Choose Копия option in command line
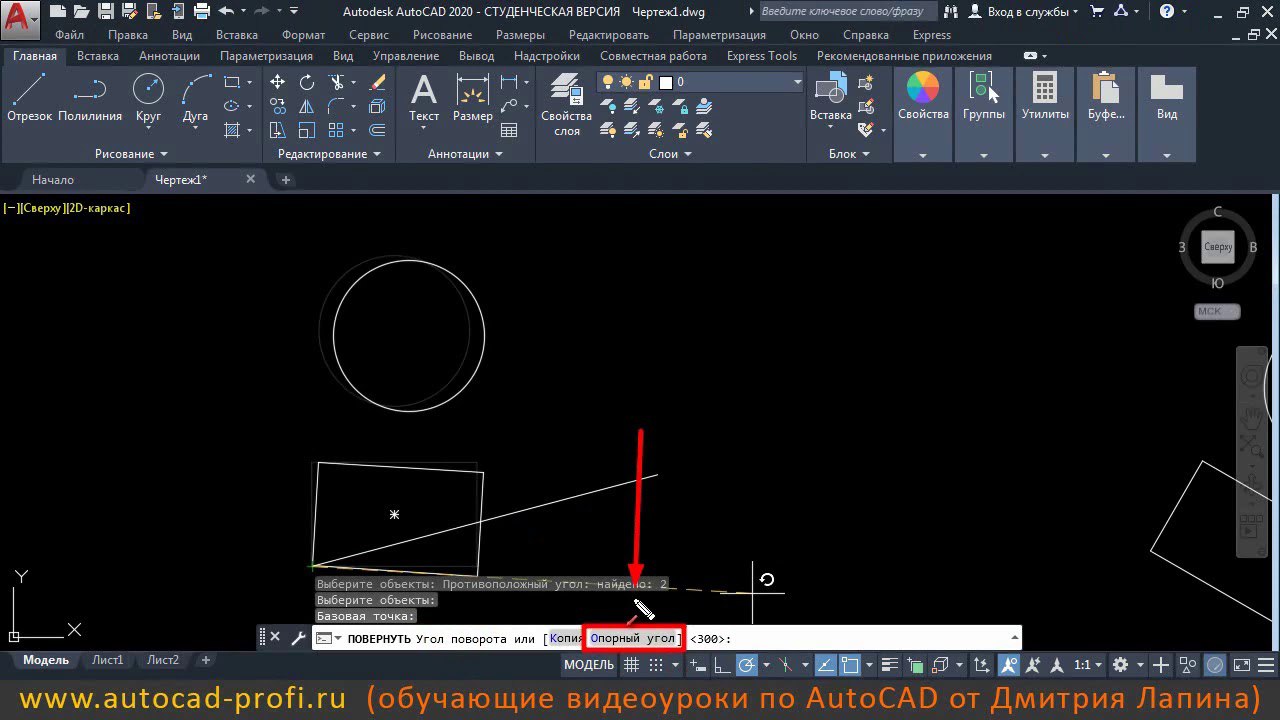 pos(565,638)
